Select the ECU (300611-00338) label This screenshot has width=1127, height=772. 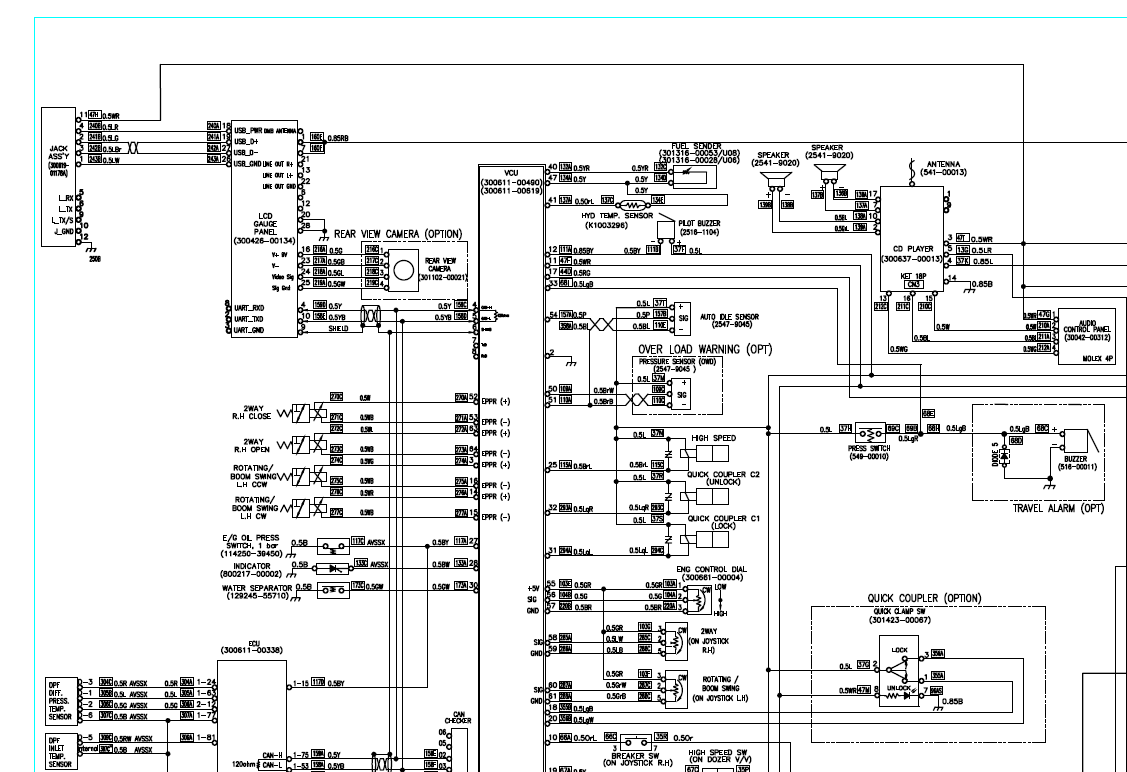coord(252,647)
